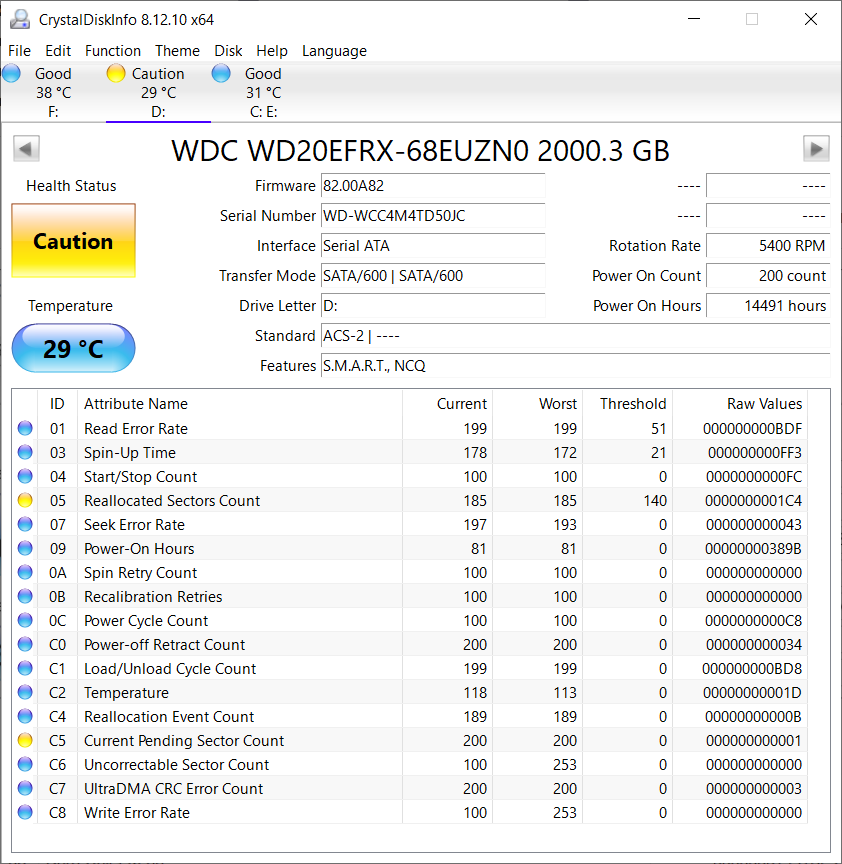
Task: Click the Transfer Mode field
Action: (x=433, y=276)
